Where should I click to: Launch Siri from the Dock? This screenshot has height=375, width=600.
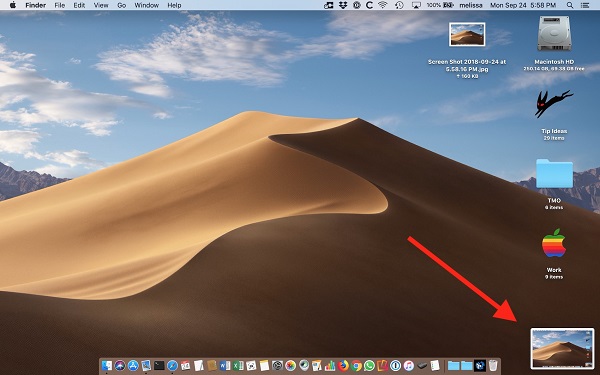pos(120,366)
